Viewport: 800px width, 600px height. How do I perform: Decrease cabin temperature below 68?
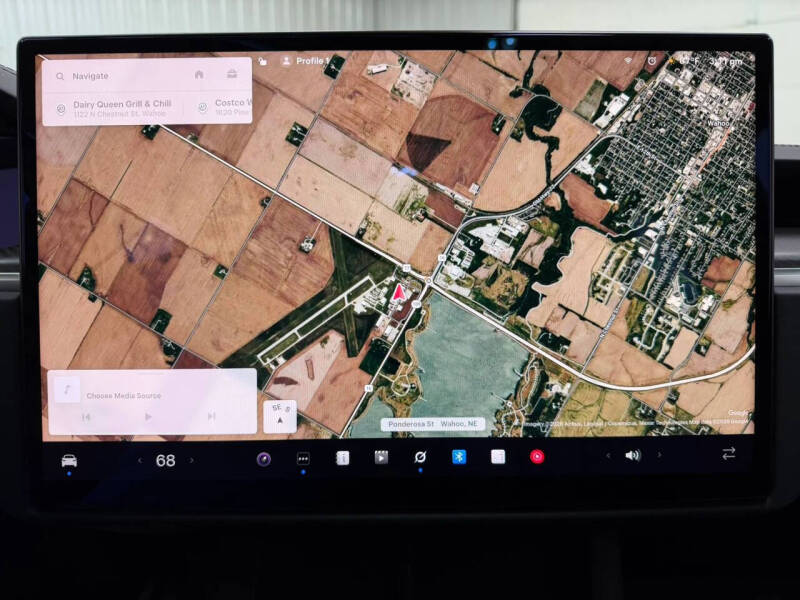tap(140, 461)
